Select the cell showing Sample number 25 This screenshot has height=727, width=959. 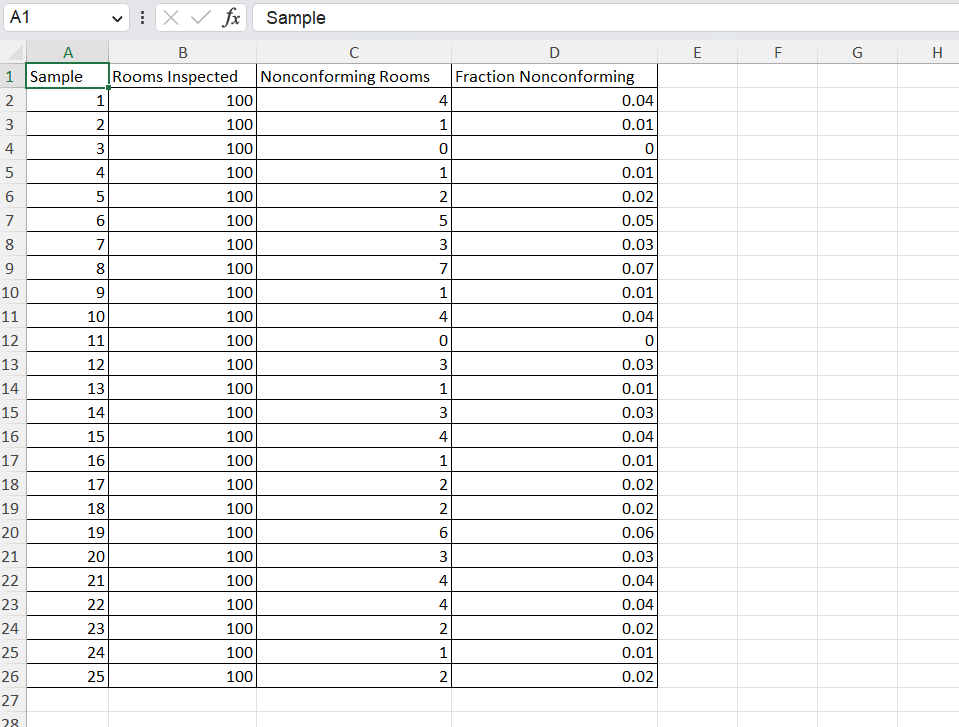67,676
